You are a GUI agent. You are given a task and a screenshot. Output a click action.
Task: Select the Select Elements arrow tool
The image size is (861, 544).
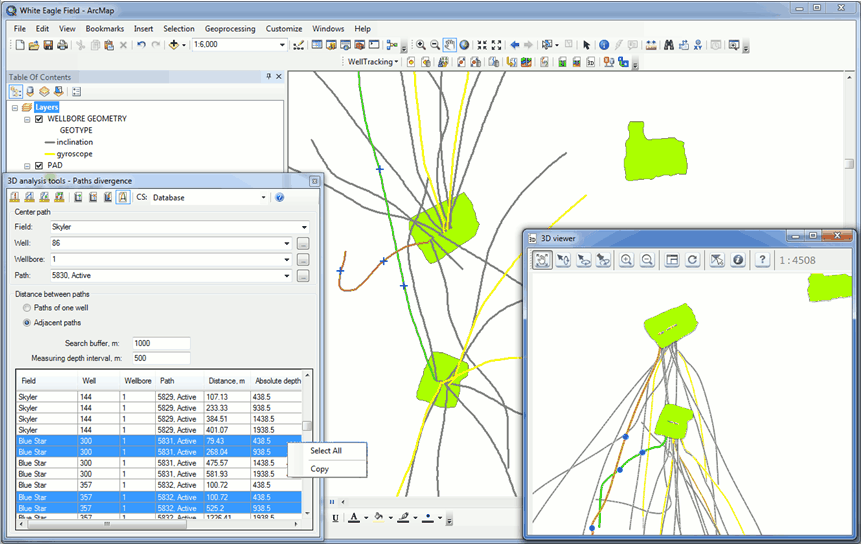click(586, 45)
